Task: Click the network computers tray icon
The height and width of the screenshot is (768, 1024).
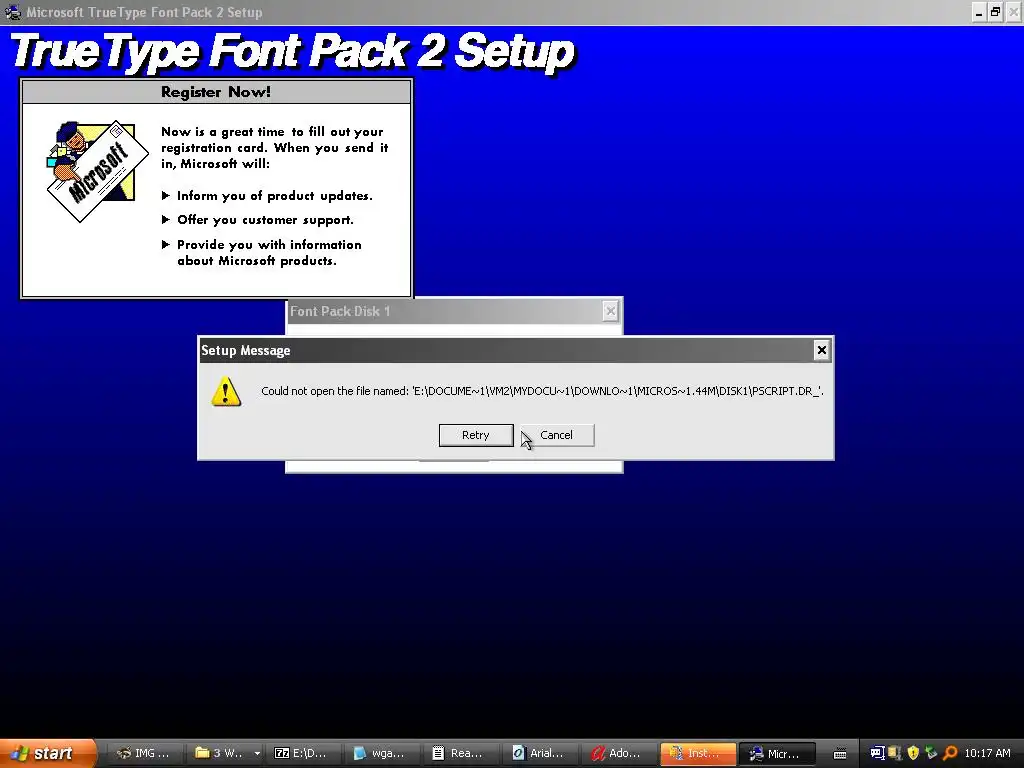Action: tap(877, 753)
